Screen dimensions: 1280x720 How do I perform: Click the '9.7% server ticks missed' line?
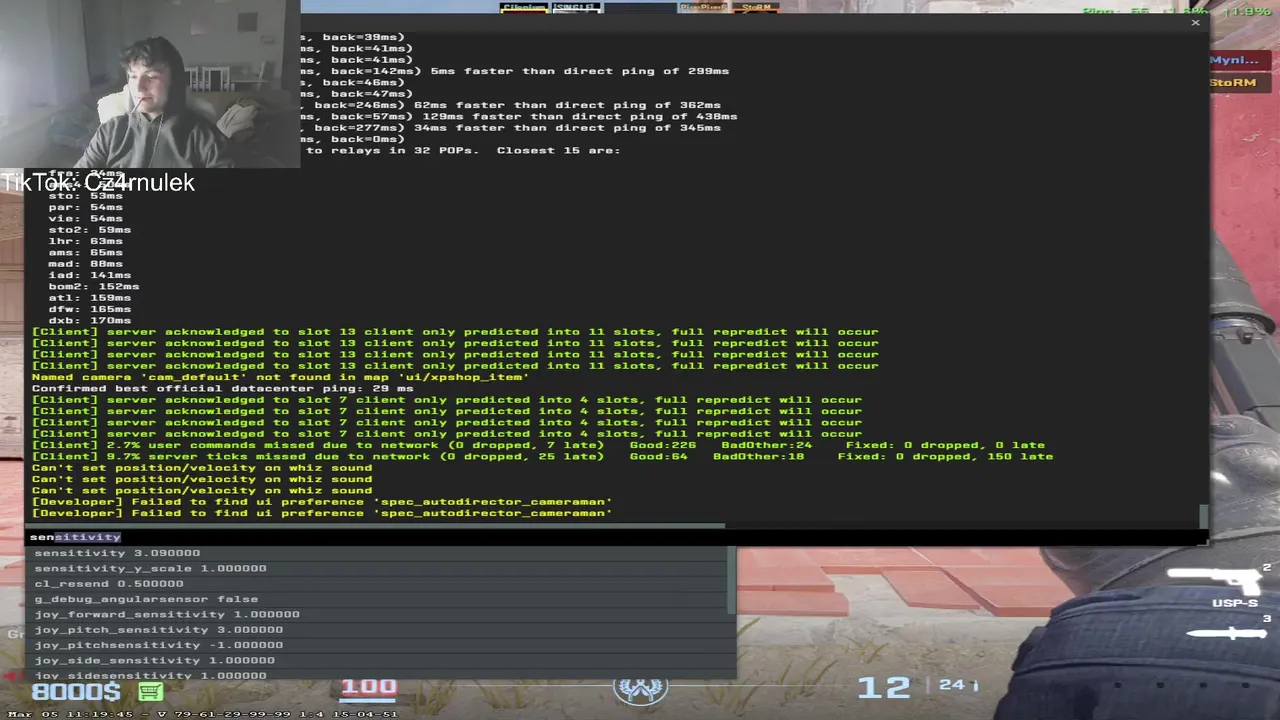[542, 456]
